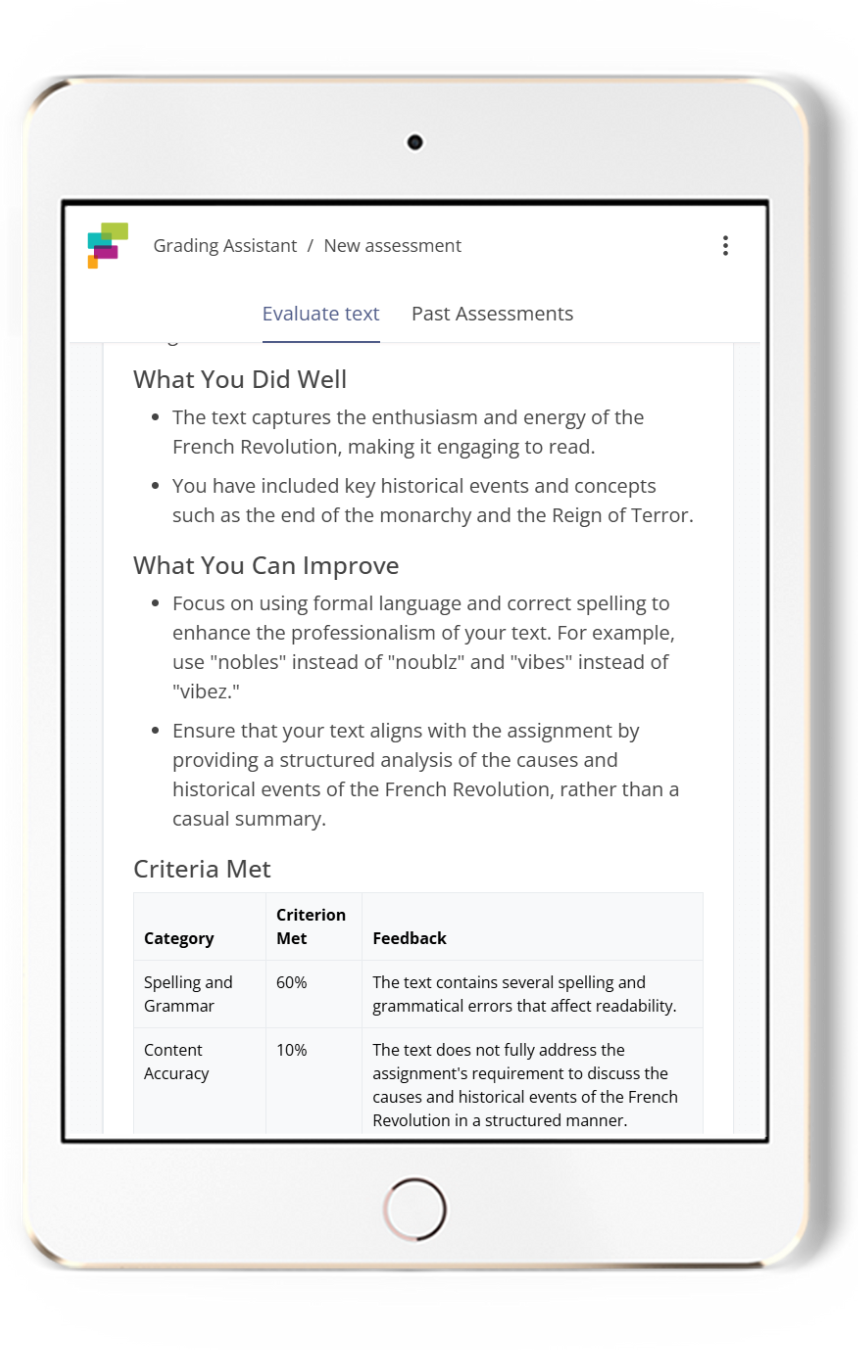Click the bullet mentioning Reign of Terror
This screenshot has height=1350, width=858.
point(432,500)
